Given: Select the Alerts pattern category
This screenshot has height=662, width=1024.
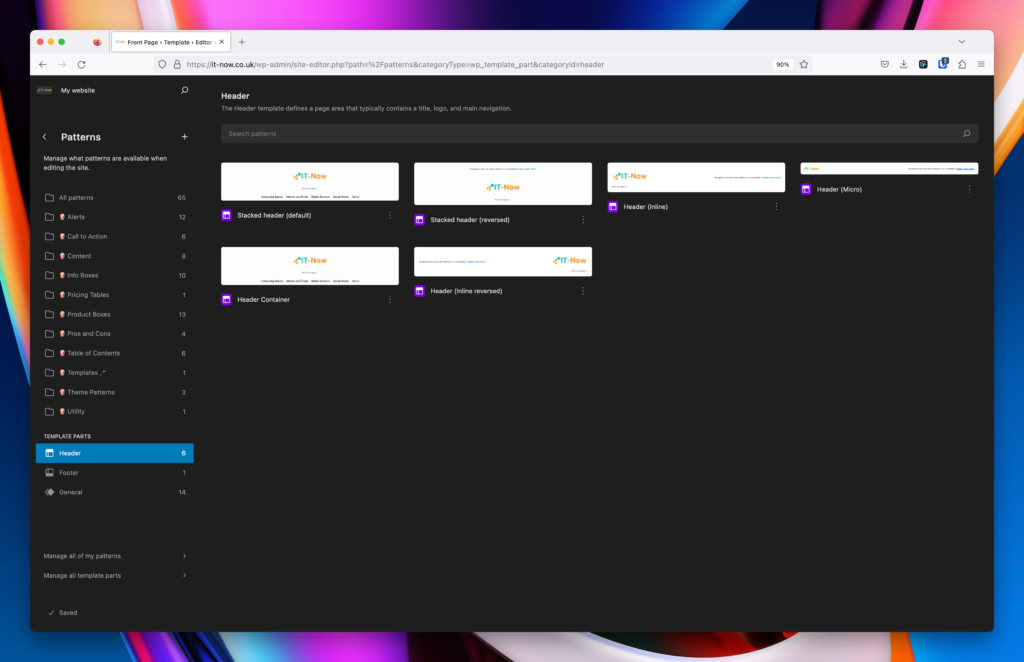Looking at the screenshot, I should pos(115,217).
